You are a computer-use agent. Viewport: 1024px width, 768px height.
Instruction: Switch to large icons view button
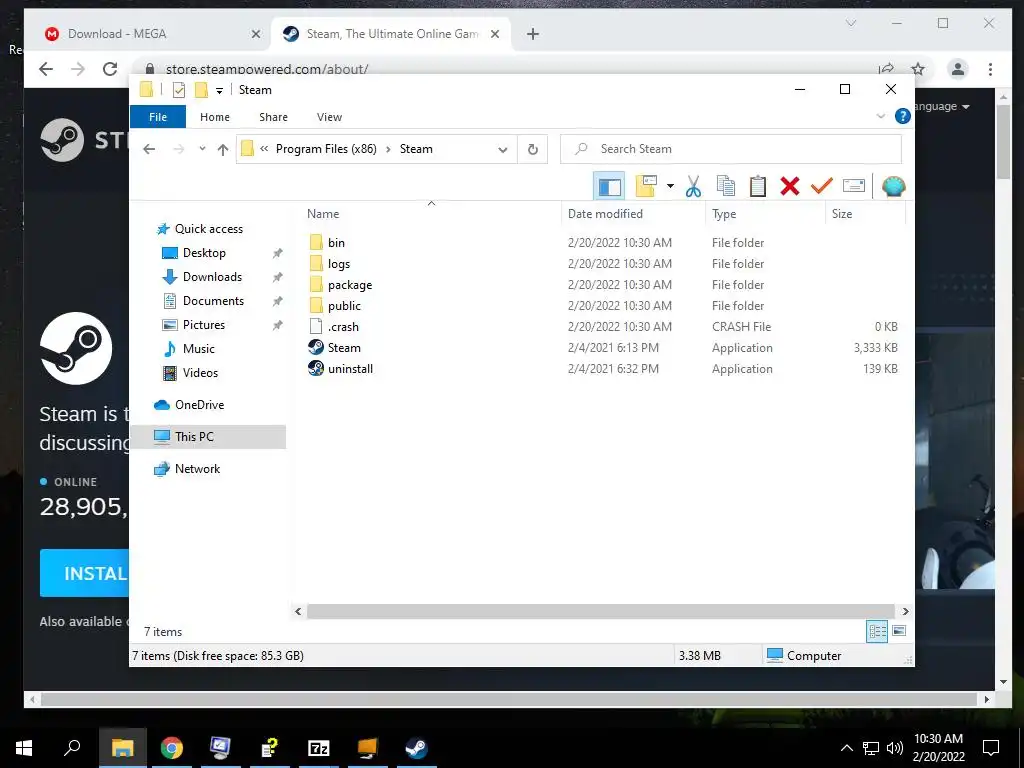899,631
